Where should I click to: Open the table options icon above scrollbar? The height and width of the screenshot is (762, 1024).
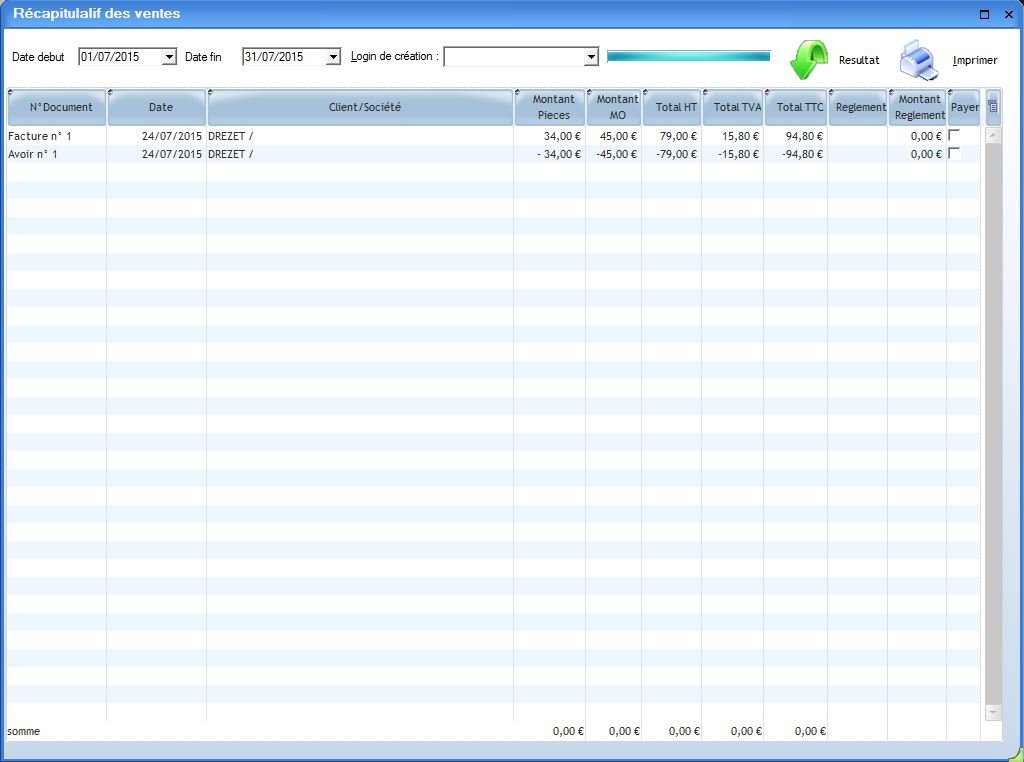(993, 107)
